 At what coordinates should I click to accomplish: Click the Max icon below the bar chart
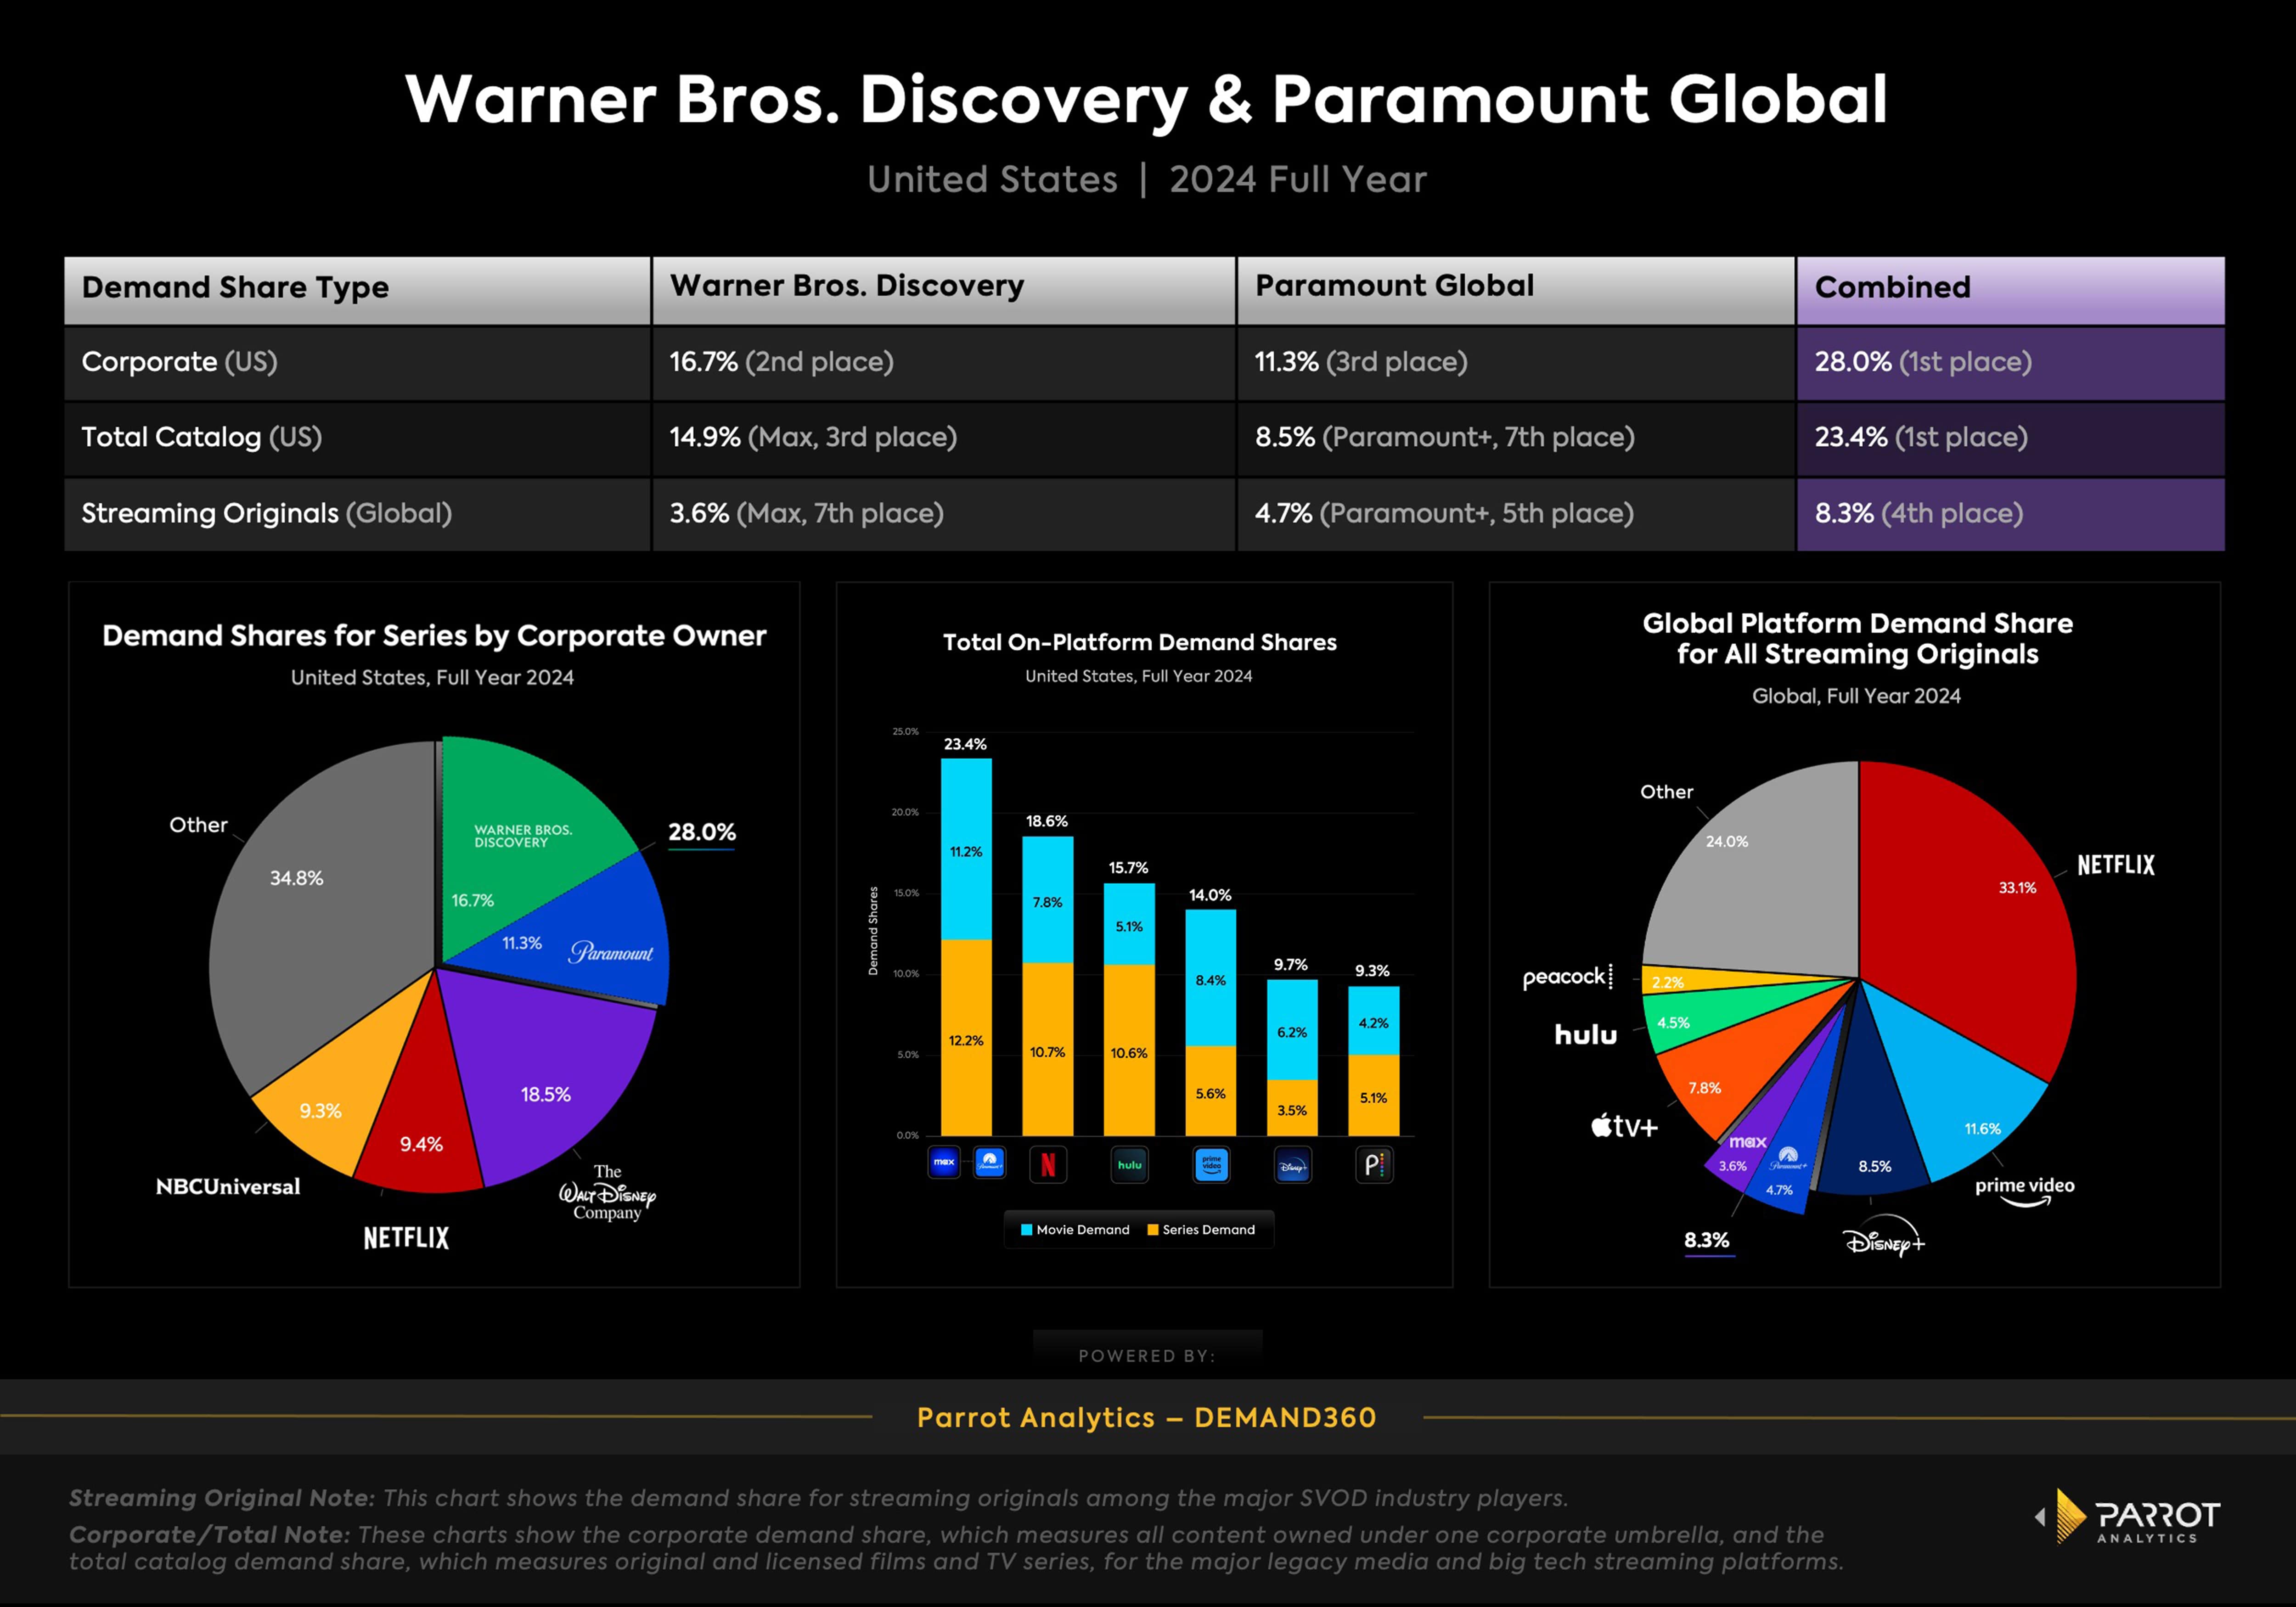943,1162
